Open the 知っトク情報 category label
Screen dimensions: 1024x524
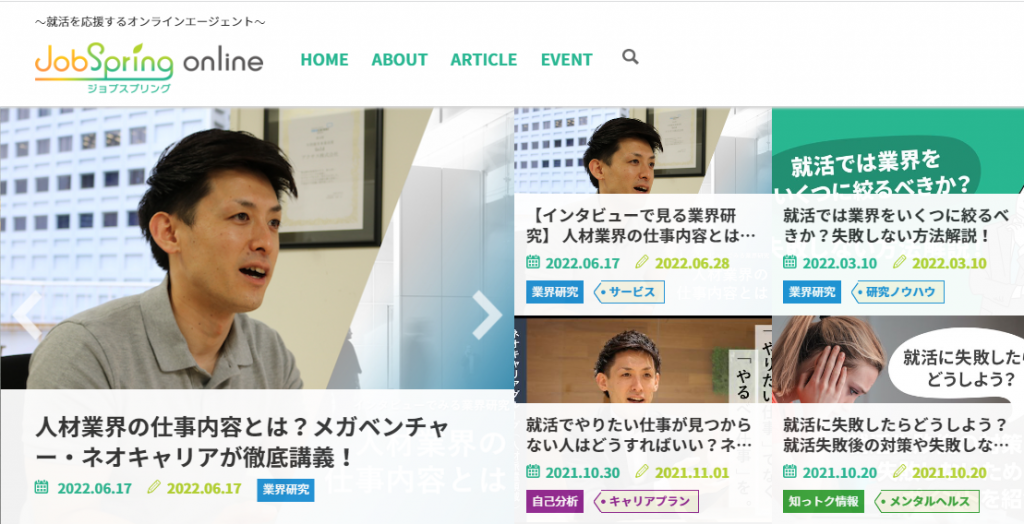click(x=824, y=502)
